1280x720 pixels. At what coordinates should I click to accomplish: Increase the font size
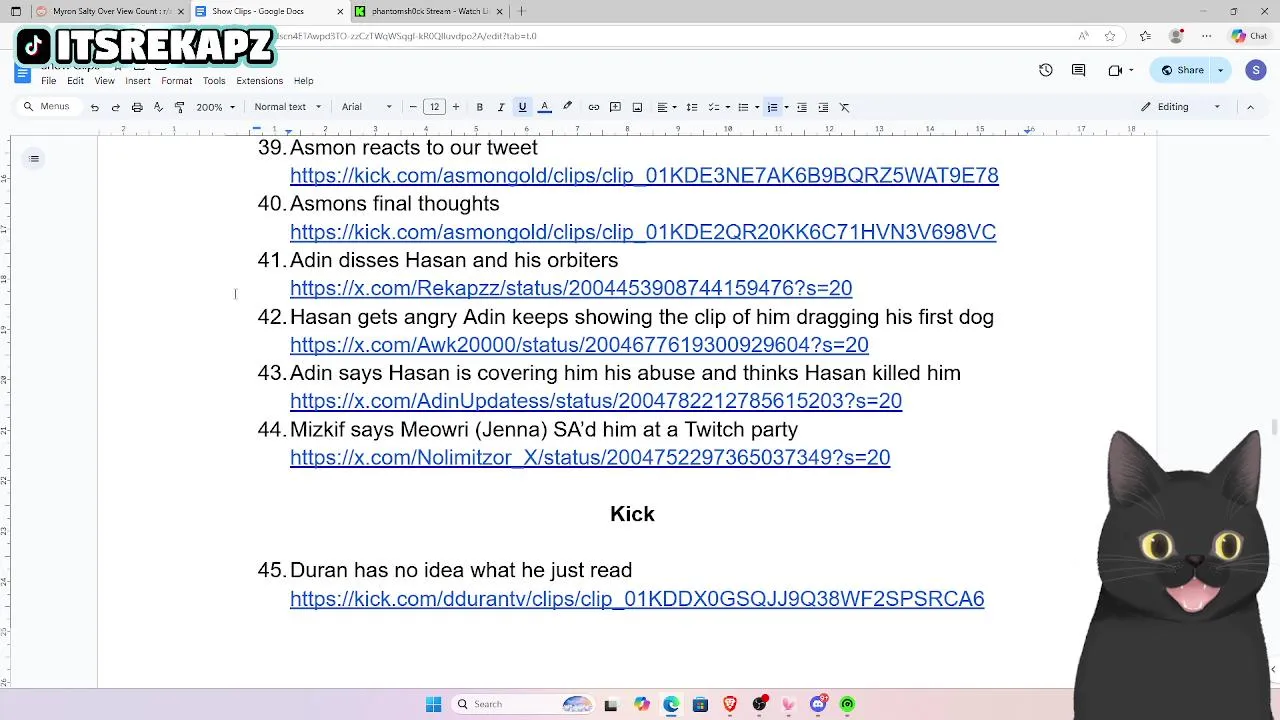click(x=456, y=107)
